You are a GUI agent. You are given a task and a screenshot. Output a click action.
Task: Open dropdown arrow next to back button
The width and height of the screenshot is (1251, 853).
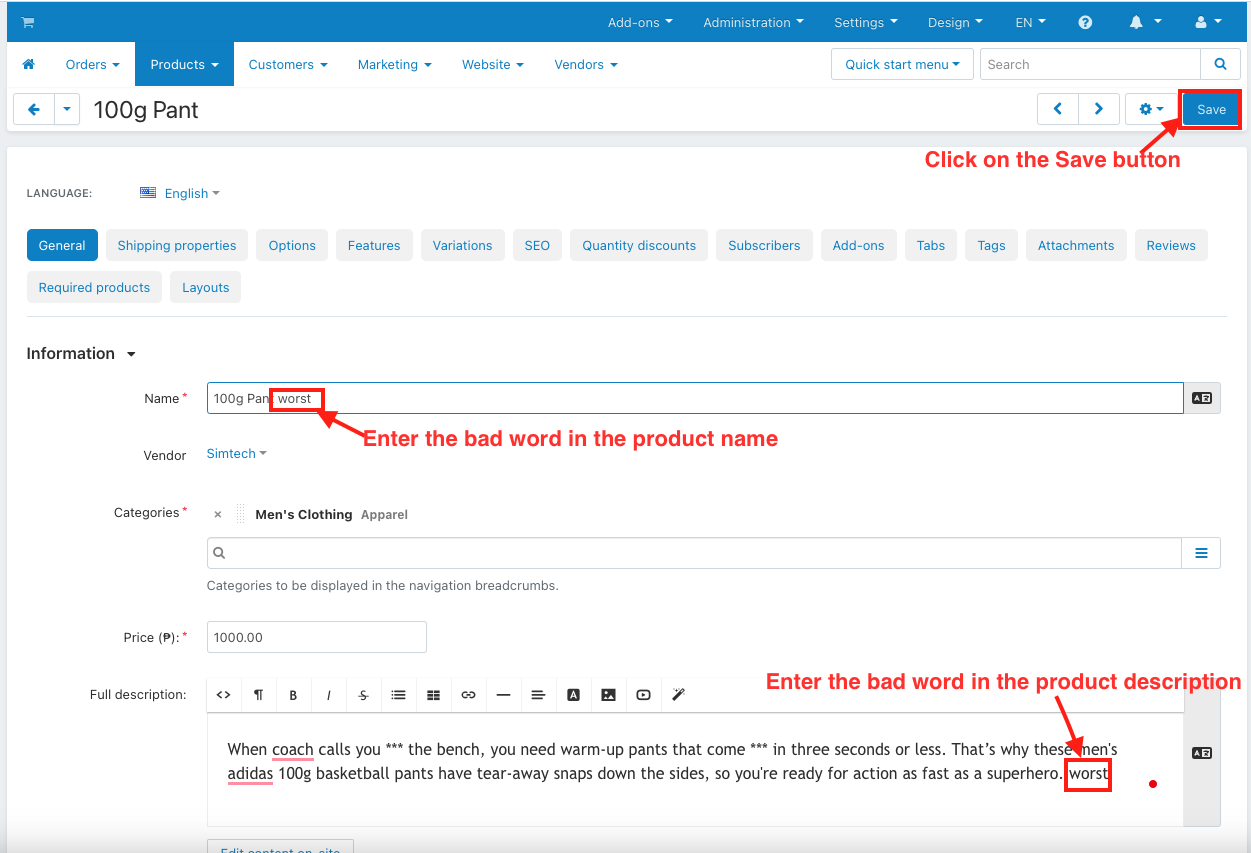tap(67, 110)
